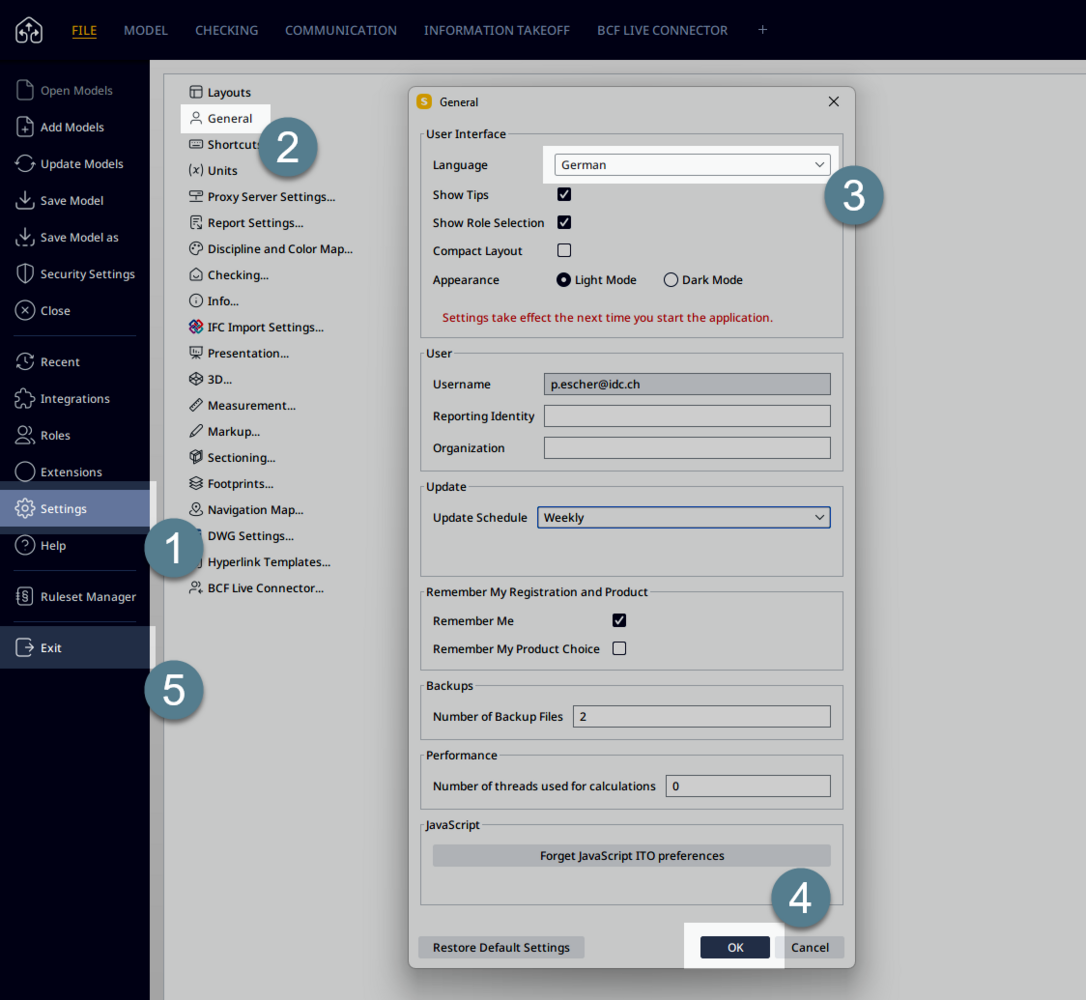This screenshot has width=1086, height=1000.
Task: Uncheck the Show Tips checkbox
Action: click(564, 195)
